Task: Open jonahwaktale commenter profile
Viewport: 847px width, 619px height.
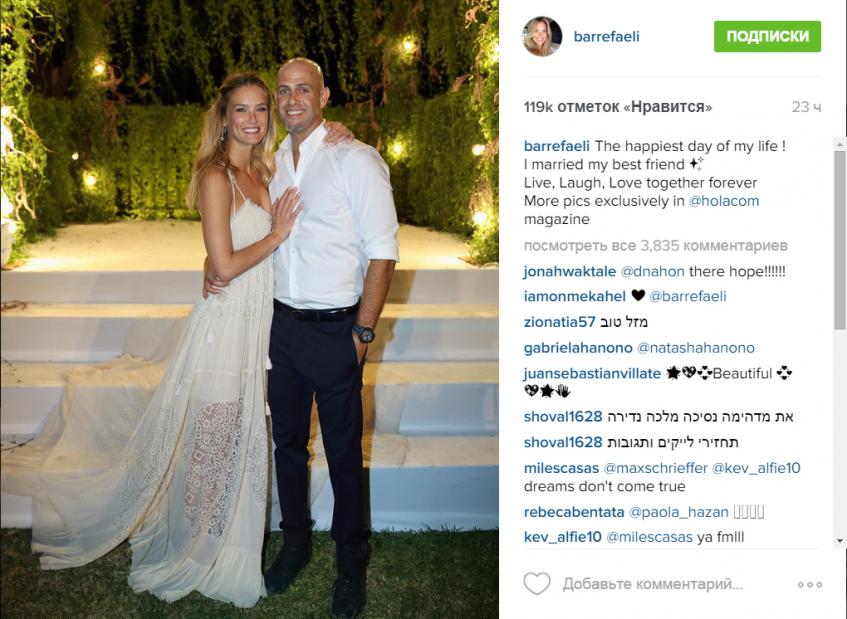Action: 569,271
